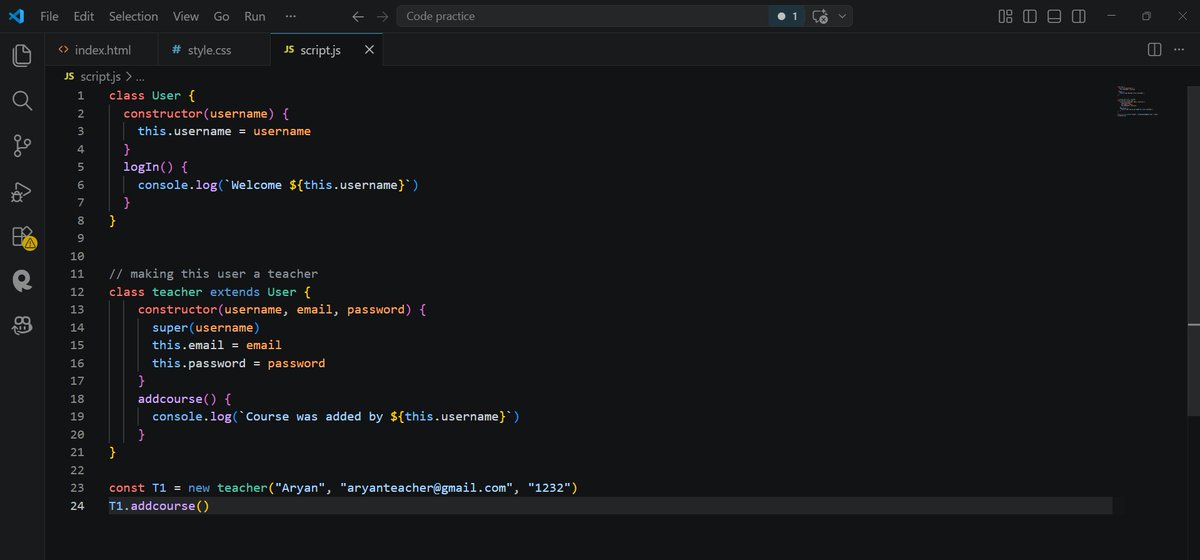This screenshot has width=1200, height=560.
Task: Click 'this.username = username' on line 3
Action: pos(224,131)
